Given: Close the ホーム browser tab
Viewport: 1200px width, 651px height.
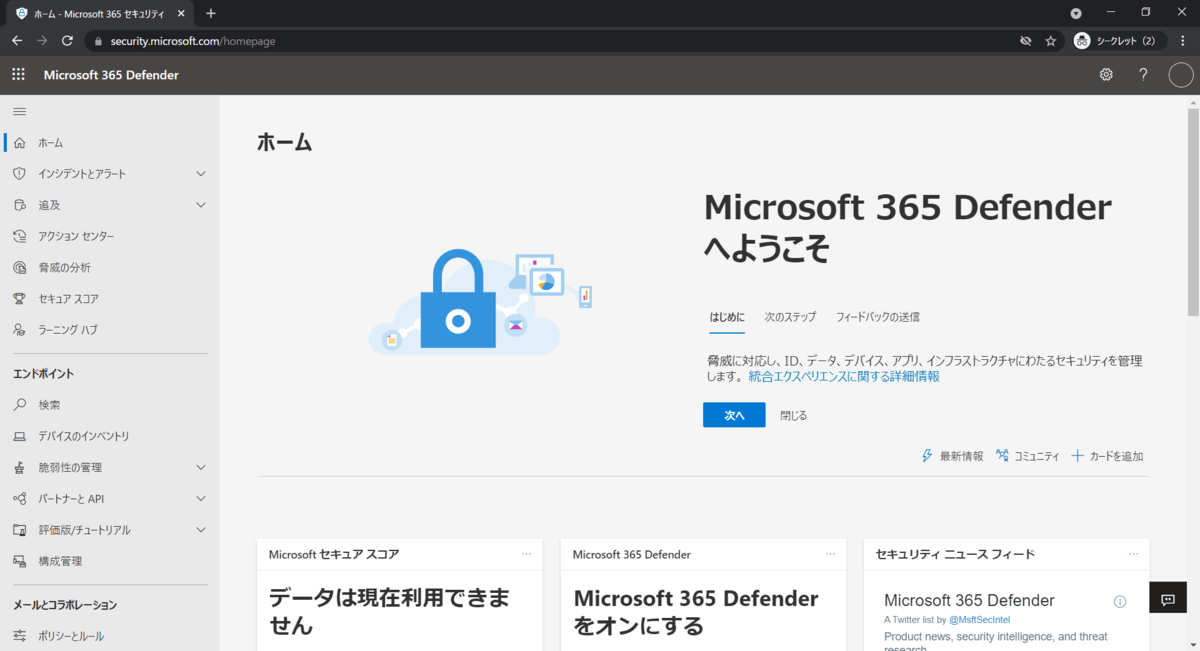Looking at the screenshot, I should tap(180, 14).
